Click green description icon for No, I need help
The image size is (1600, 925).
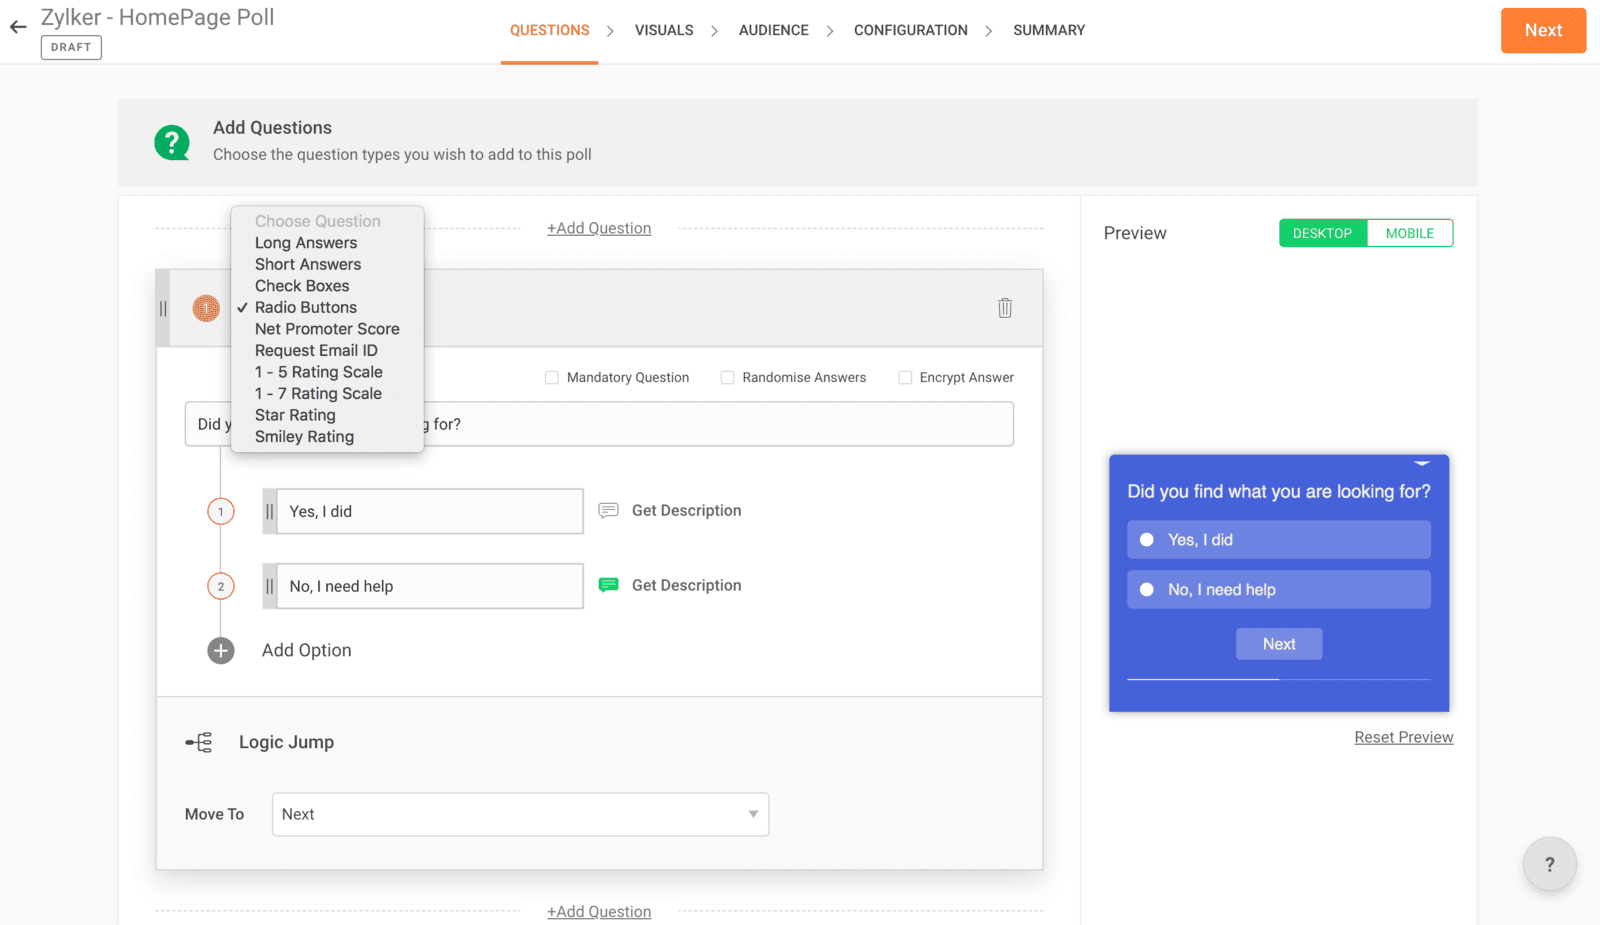(608, 585)
